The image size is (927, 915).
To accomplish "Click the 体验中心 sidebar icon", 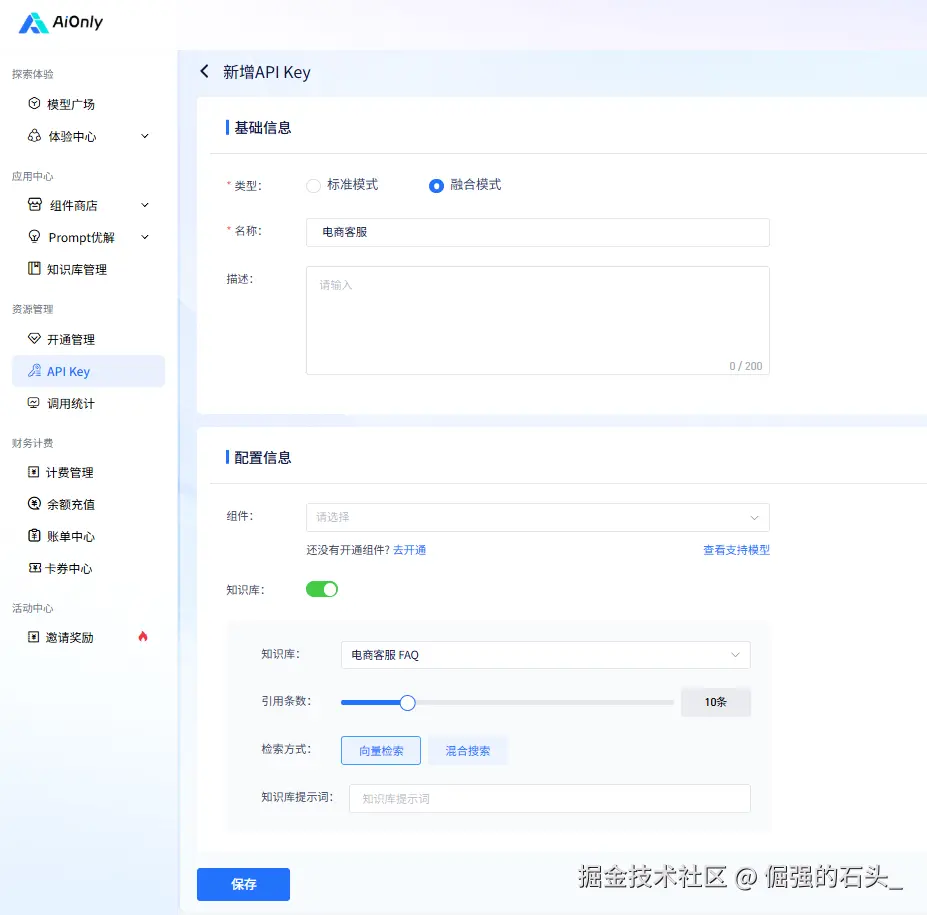I will (34, 136).
